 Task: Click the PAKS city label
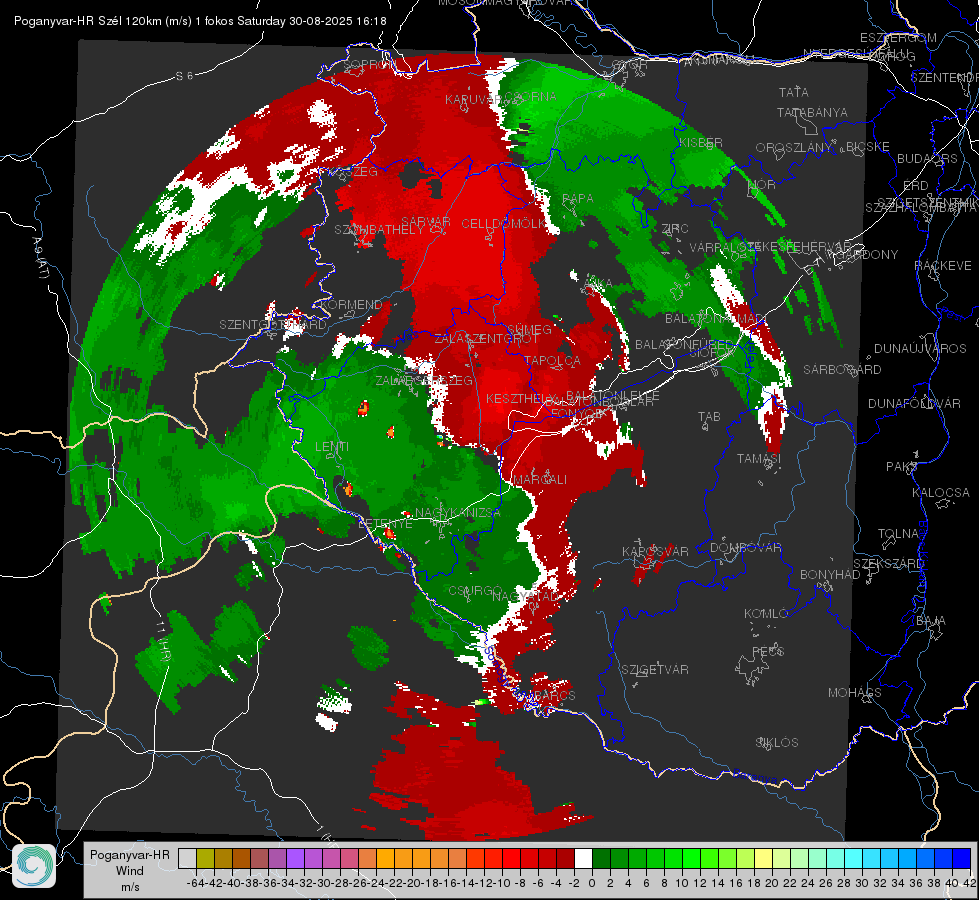(902, 467)
